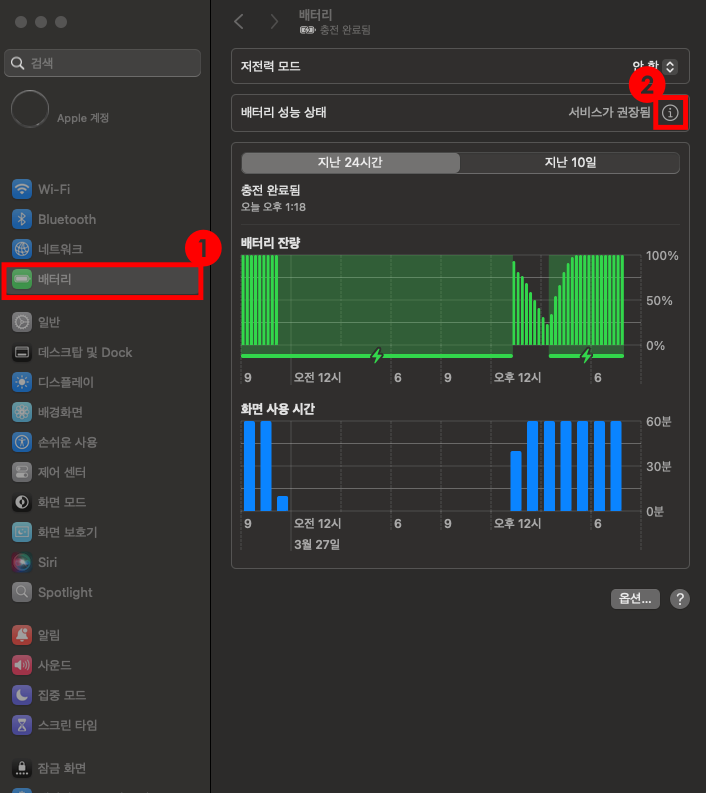This screenshot has height=793, width=706.
Task: Click the 저전력 모드 label
Action: 271,66
